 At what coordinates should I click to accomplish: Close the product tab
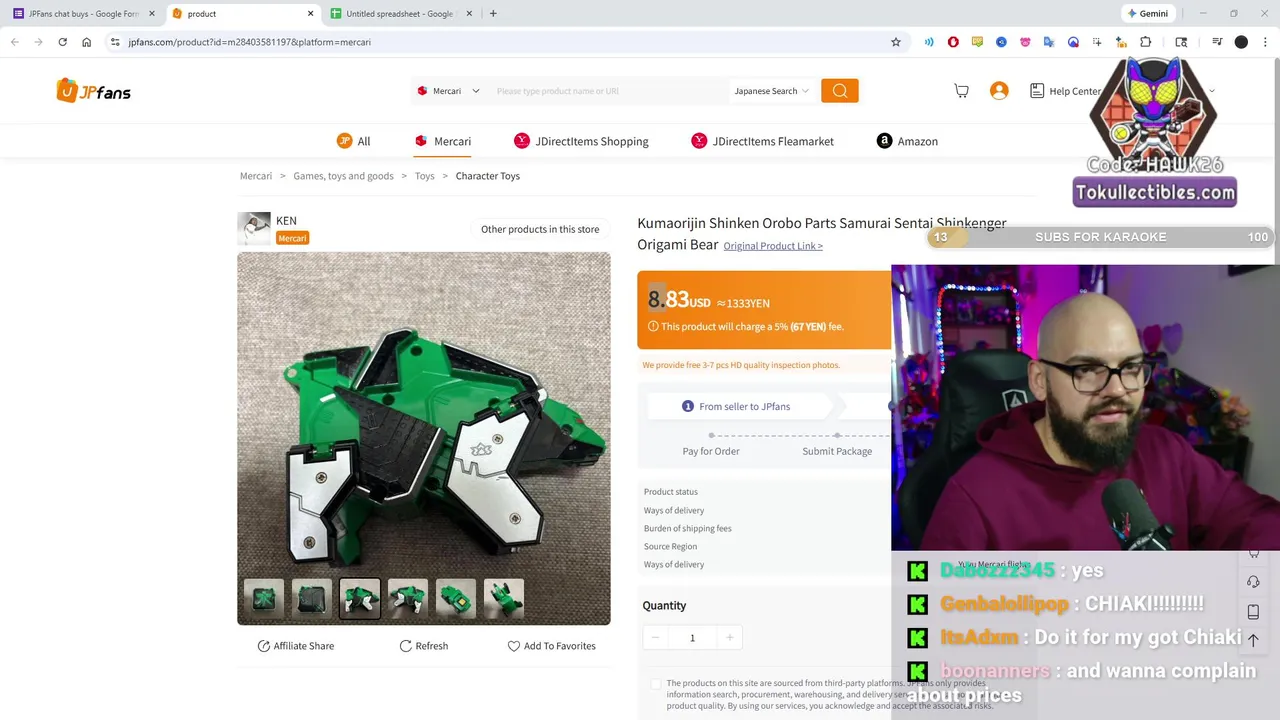pos(310,14)
